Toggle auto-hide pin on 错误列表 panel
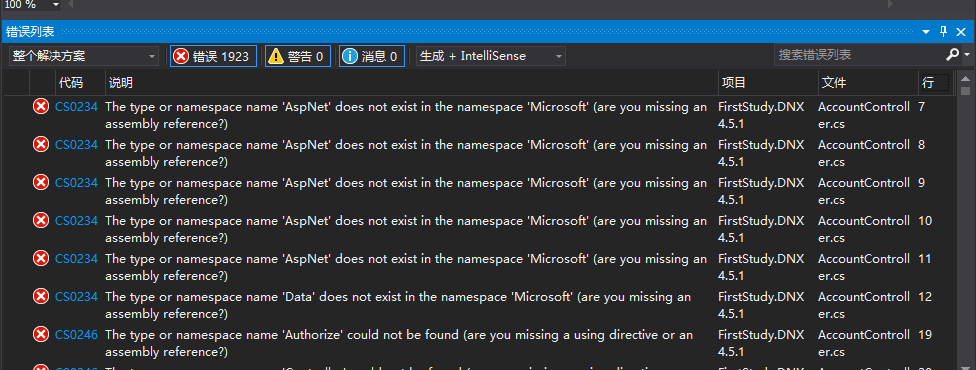Screen dimensions: 976x370 pos(943,32)
